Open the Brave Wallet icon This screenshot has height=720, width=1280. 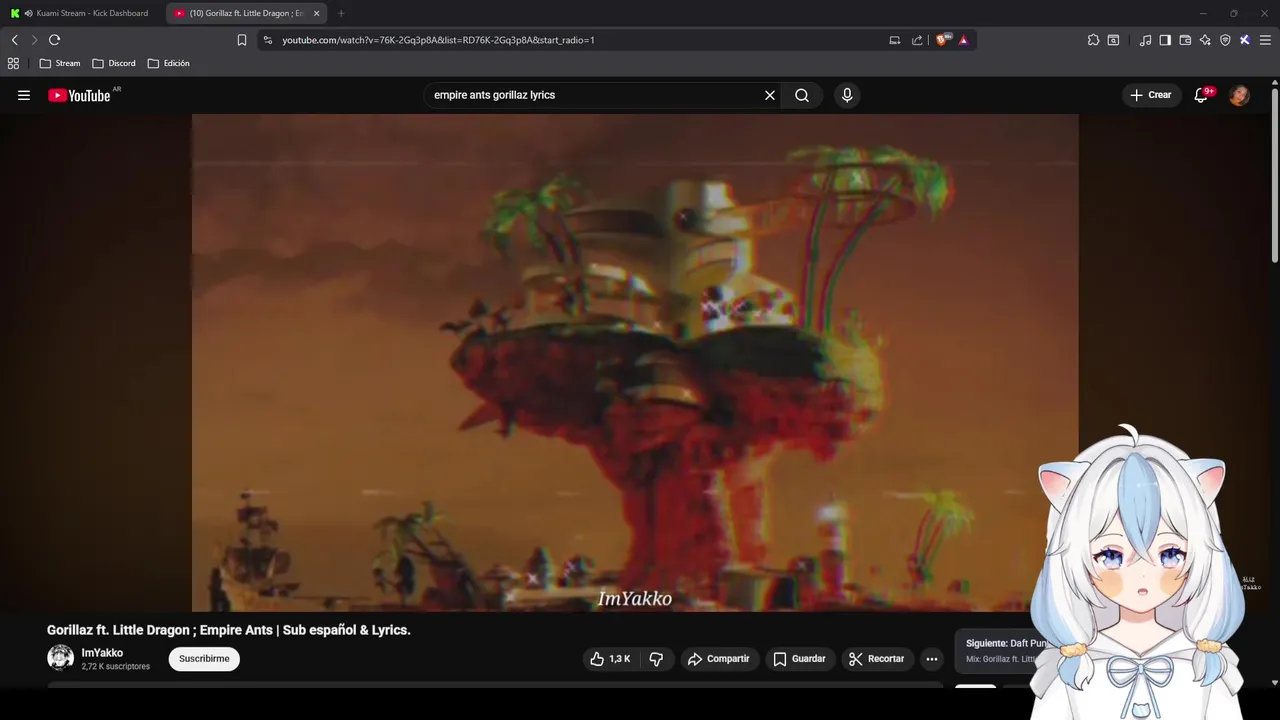point(1185,40)
